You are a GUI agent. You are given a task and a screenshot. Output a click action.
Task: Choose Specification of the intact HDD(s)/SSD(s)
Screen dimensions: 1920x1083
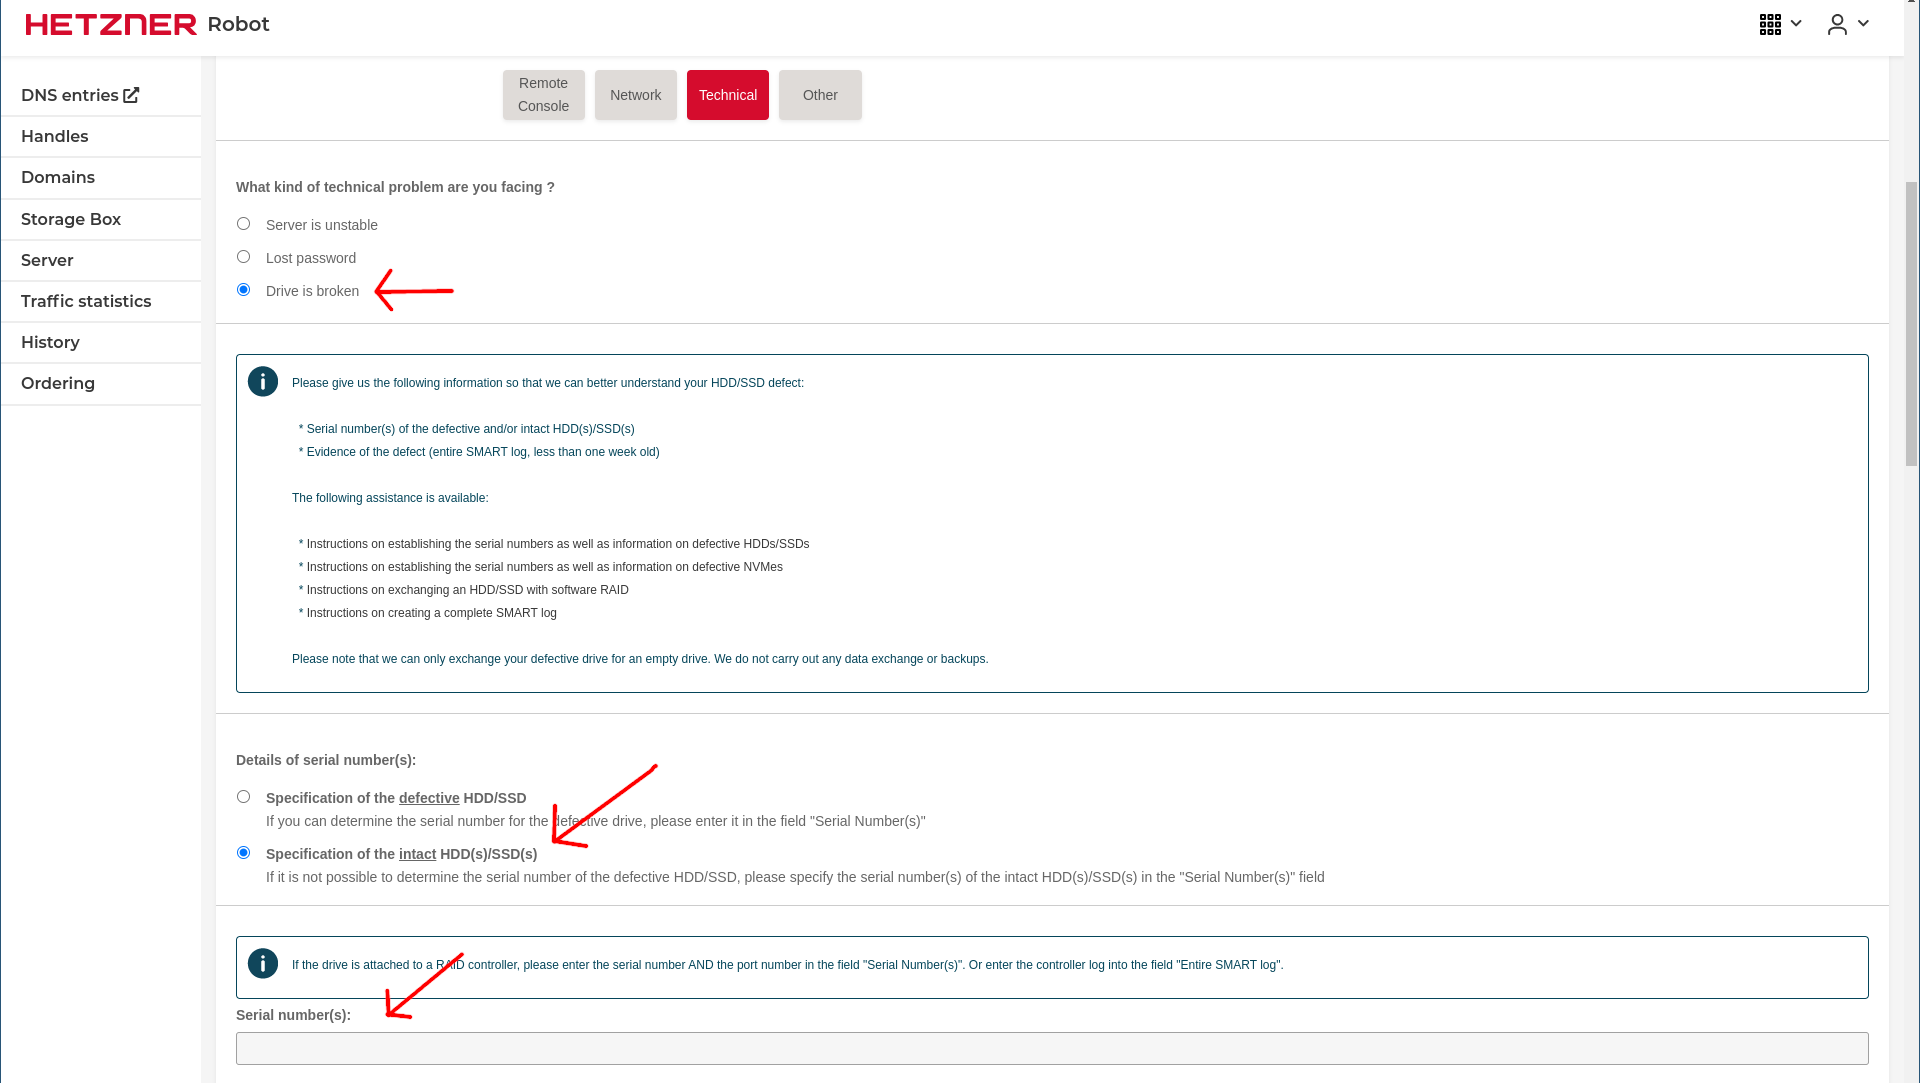(x=243, y=853)
